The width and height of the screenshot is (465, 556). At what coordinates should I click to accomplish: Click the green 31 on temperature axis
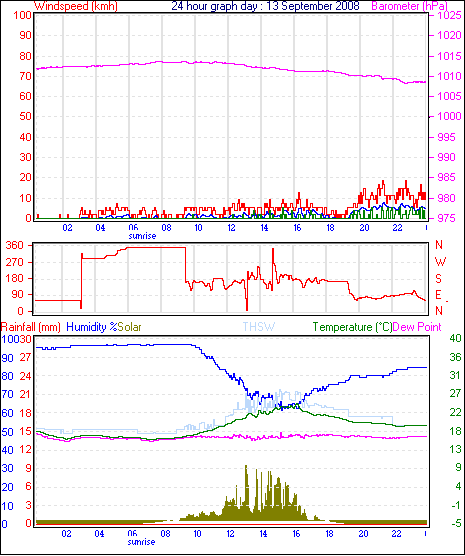coord(455,376)
